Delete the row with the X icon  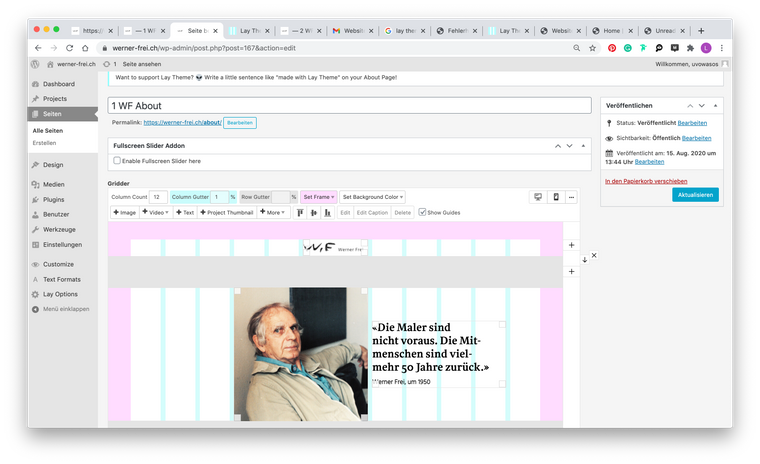coord(594,256)
